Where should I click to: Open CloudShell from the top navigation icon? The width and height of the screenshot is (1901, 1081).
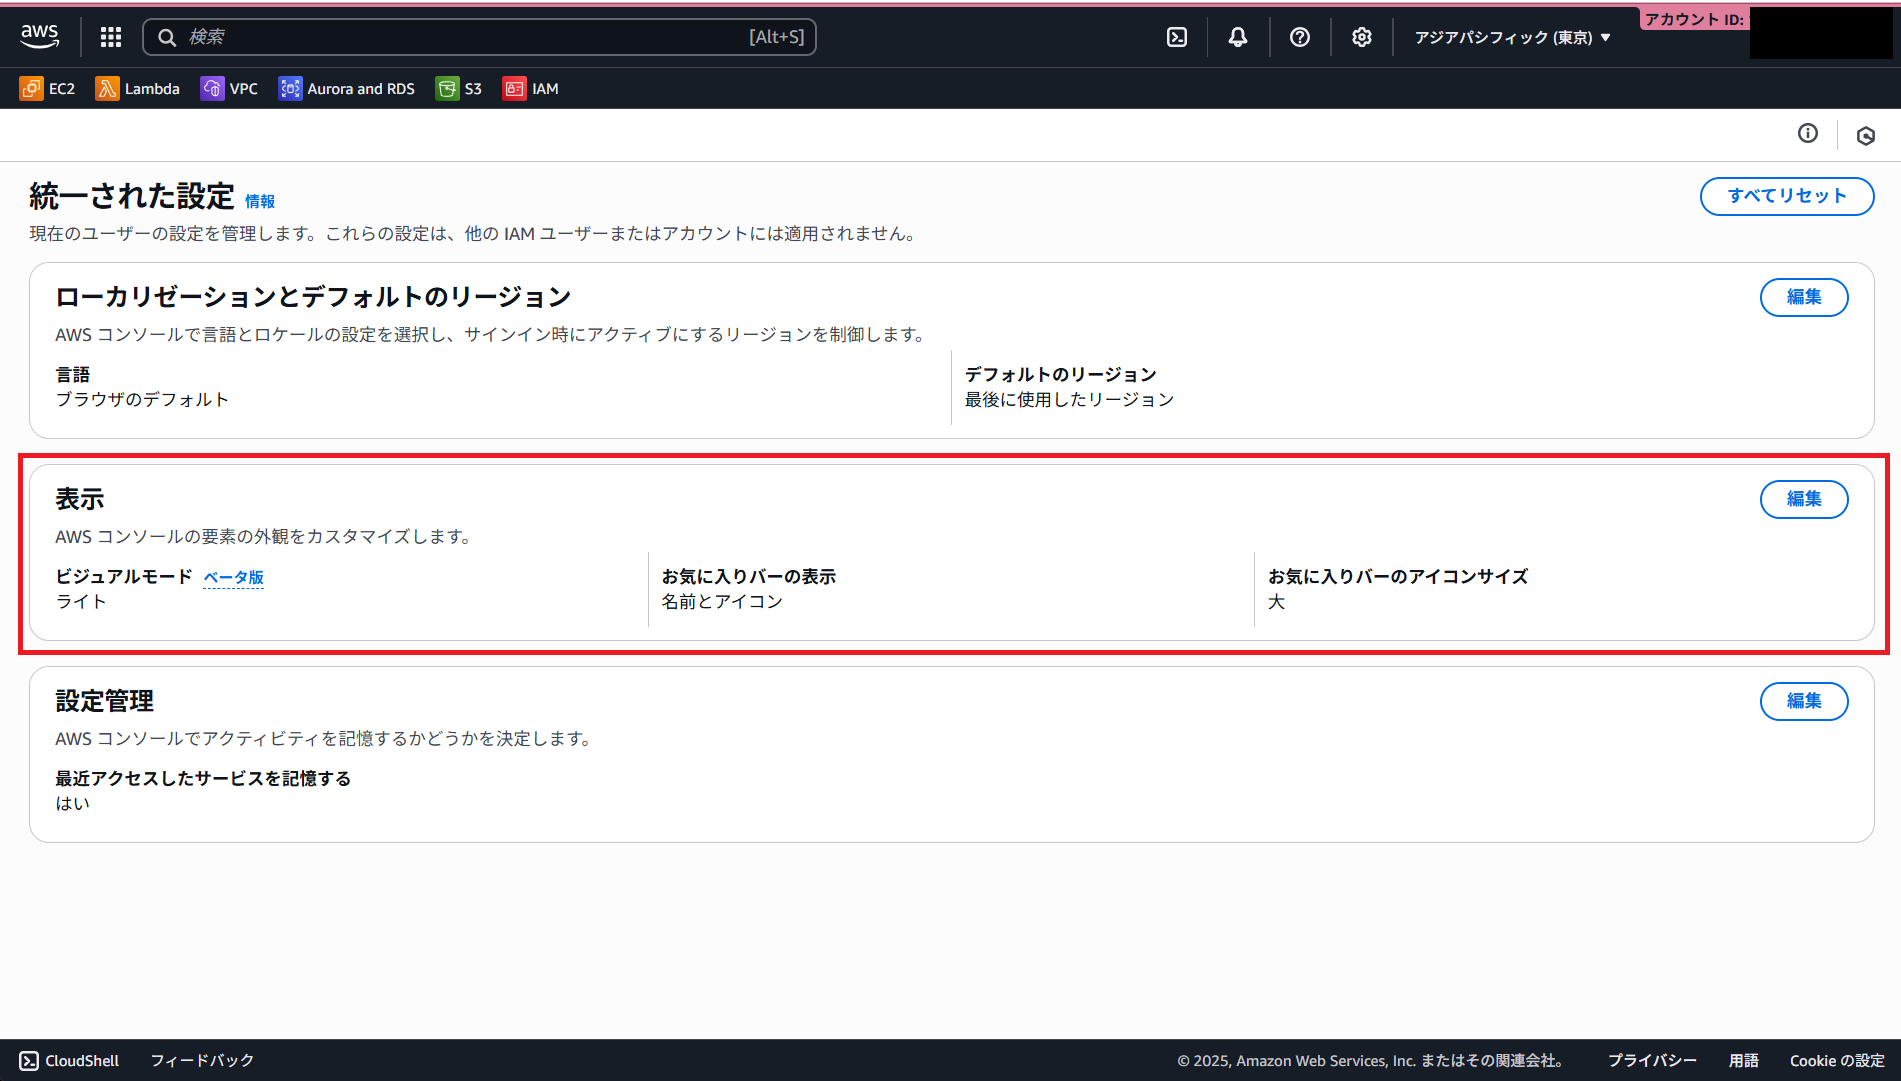1177,37
